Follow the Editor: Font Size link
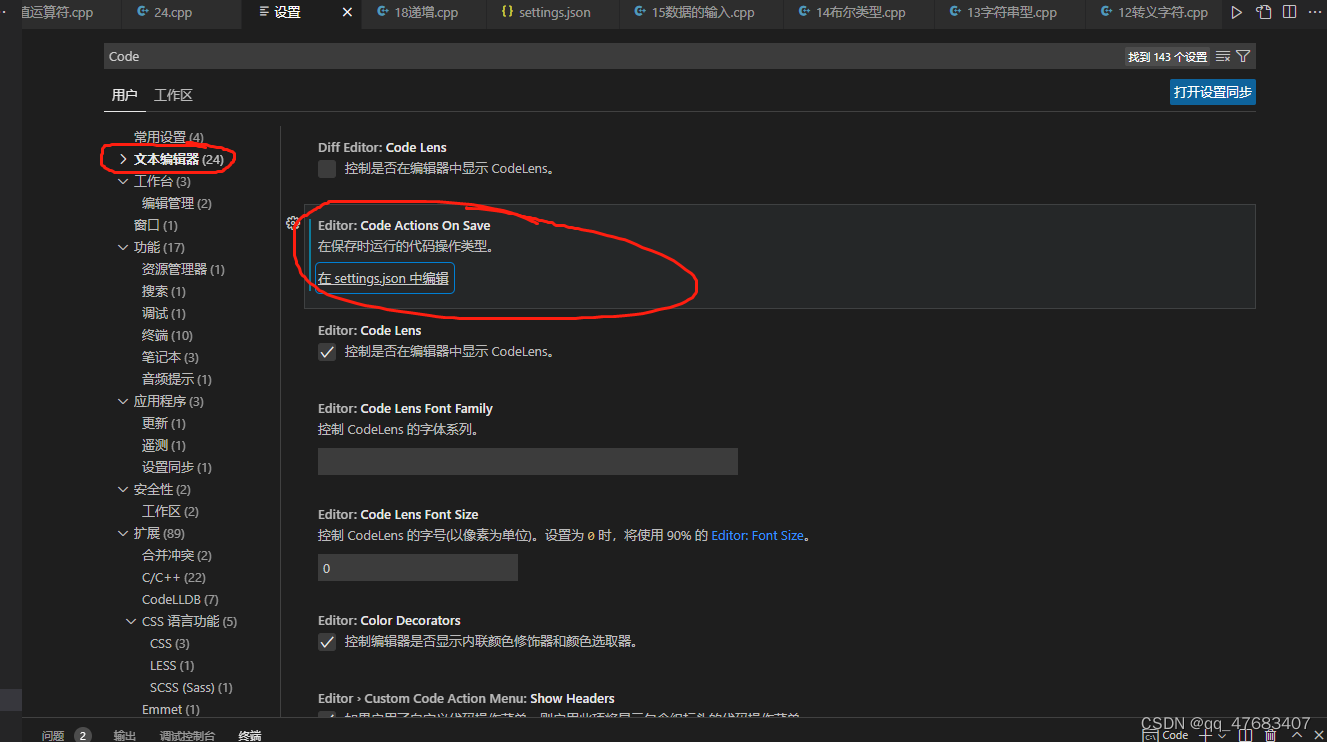 point(757,536)
